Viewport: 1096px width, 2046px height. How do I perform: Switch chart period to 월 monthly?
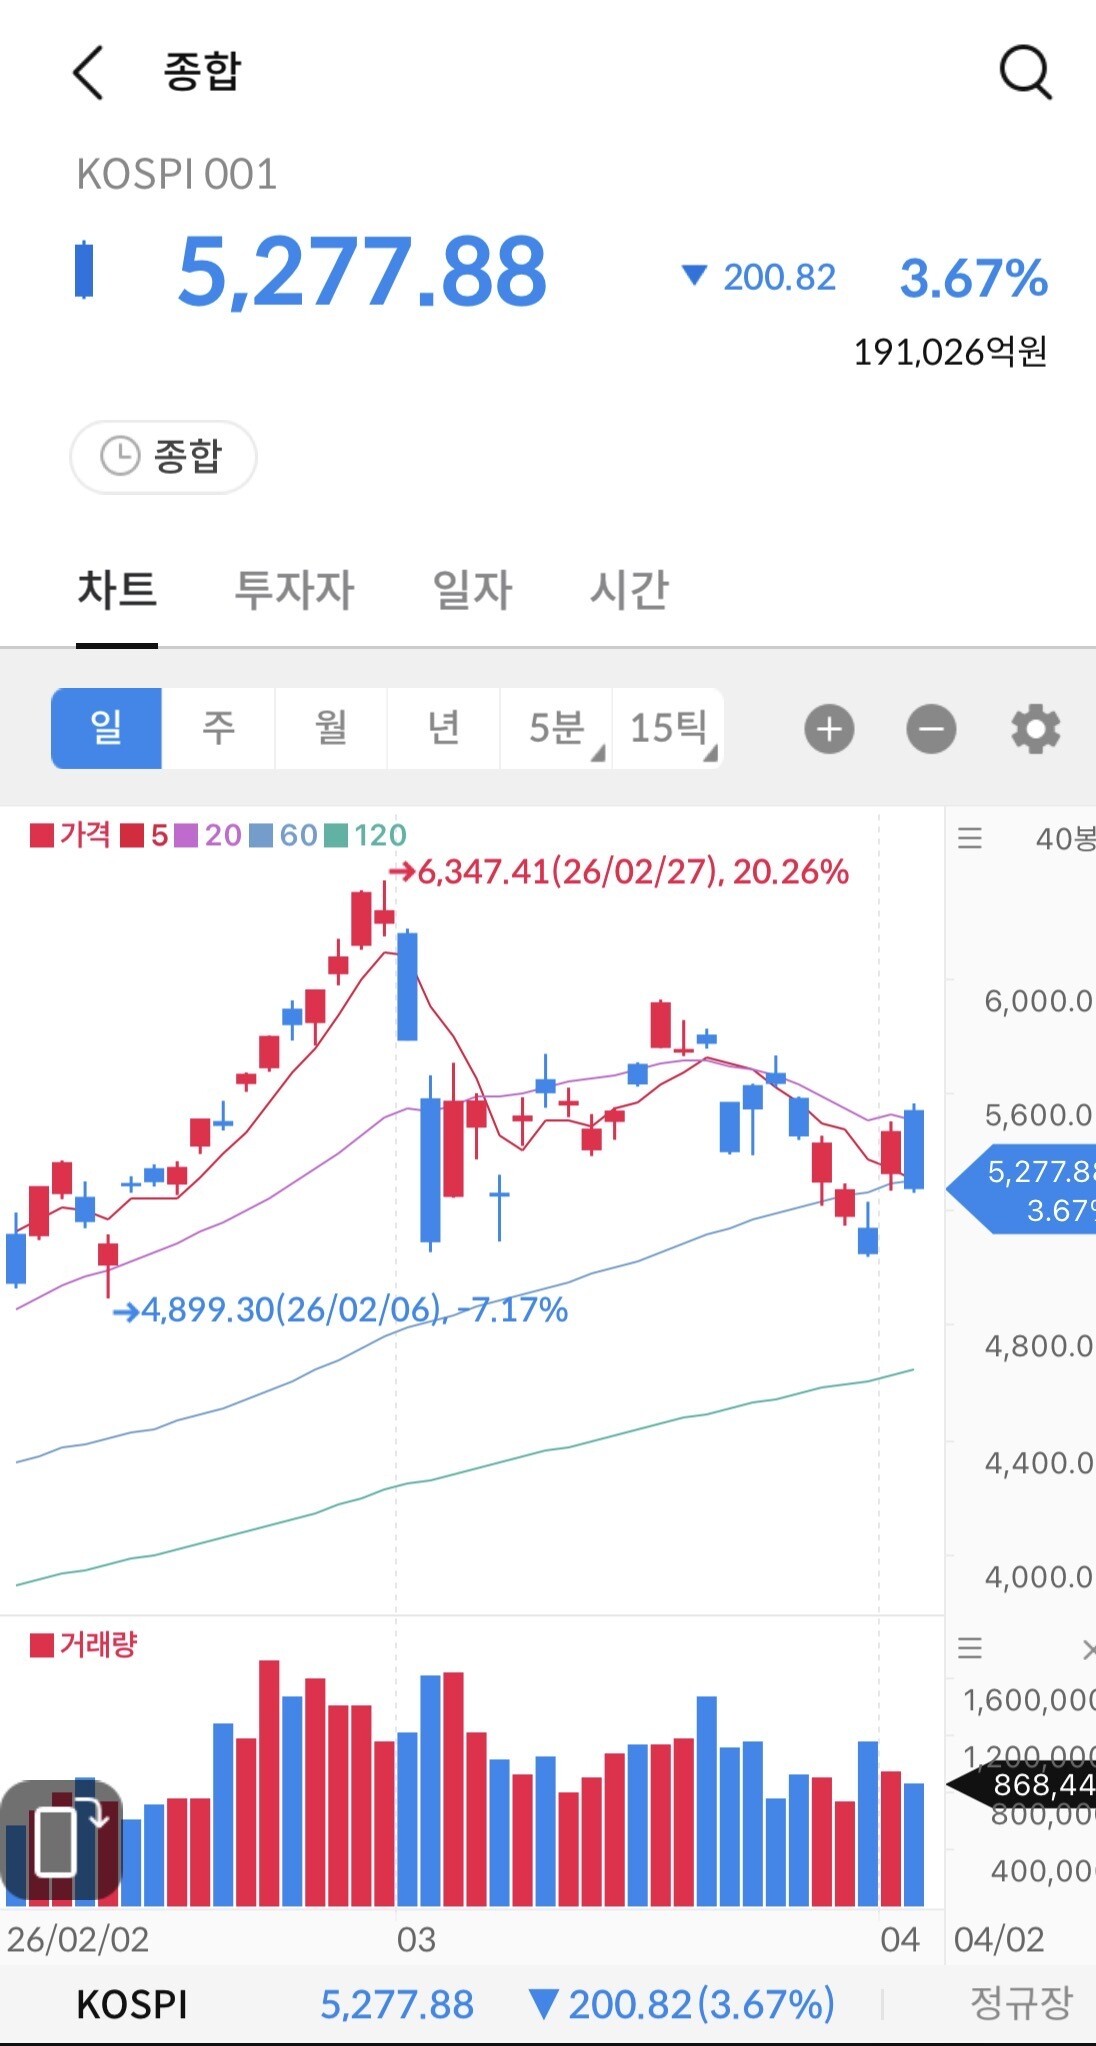(331, 728)
